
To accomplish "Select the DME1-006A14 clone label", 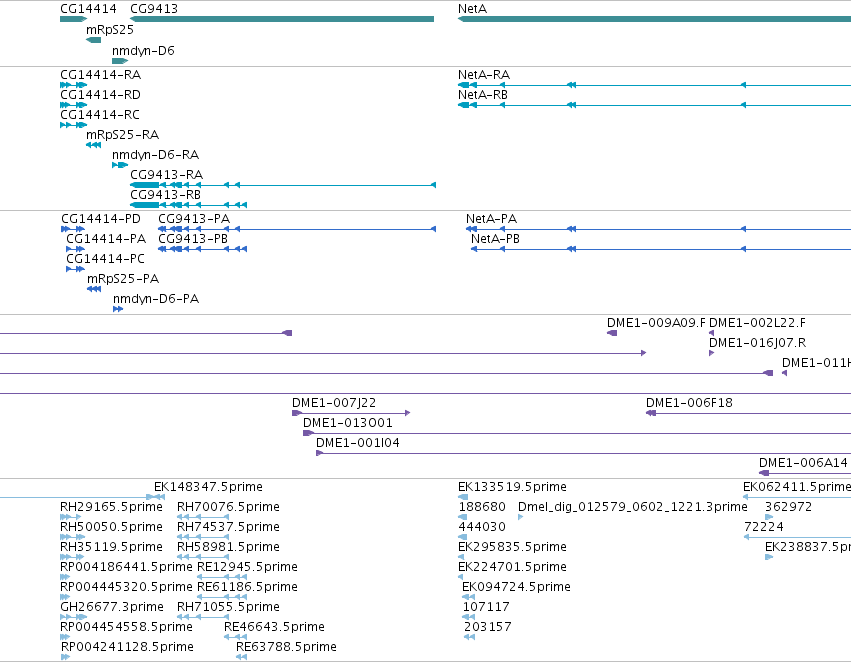I will (x=803, y=463).
